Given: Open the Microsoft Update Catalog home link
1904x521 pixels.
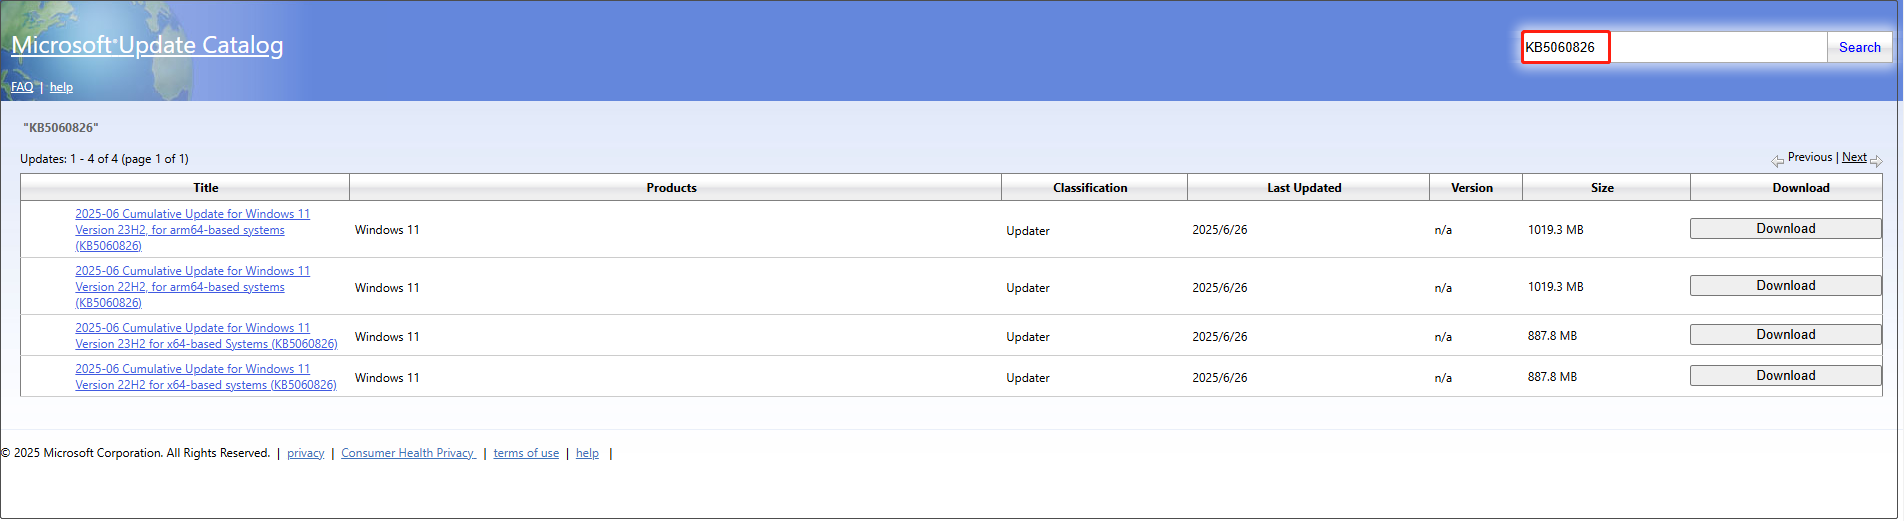Looking at the screenshot, I should 147,45.
